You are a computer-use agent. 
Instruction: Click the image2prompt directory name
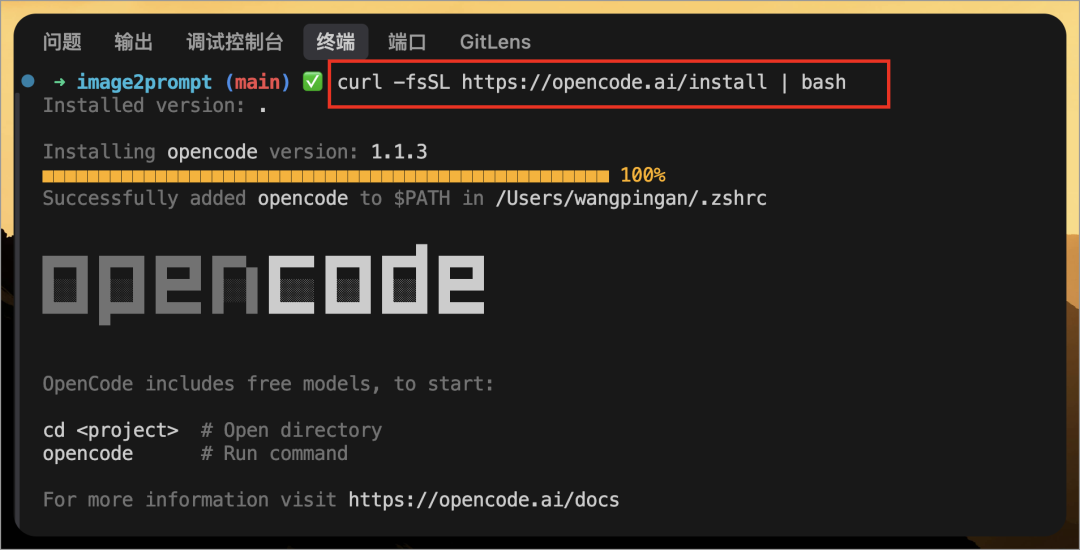coord(144,83)
